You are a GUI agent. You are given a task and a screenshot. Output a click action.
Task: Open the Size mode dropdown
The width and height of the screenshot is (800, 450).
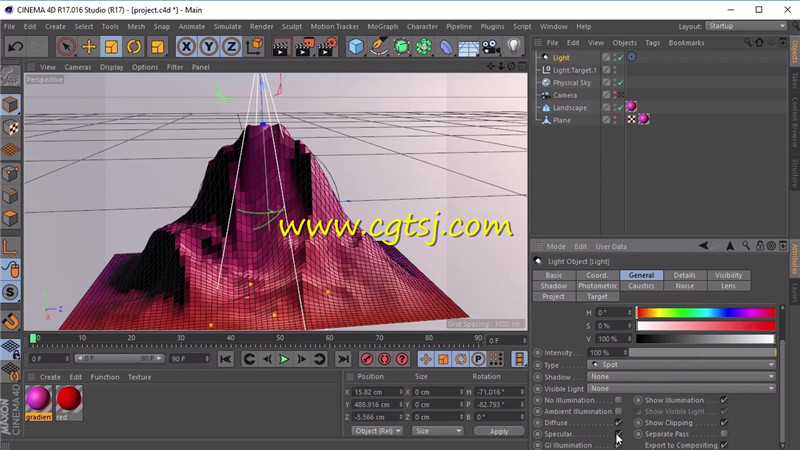(438, 431)
